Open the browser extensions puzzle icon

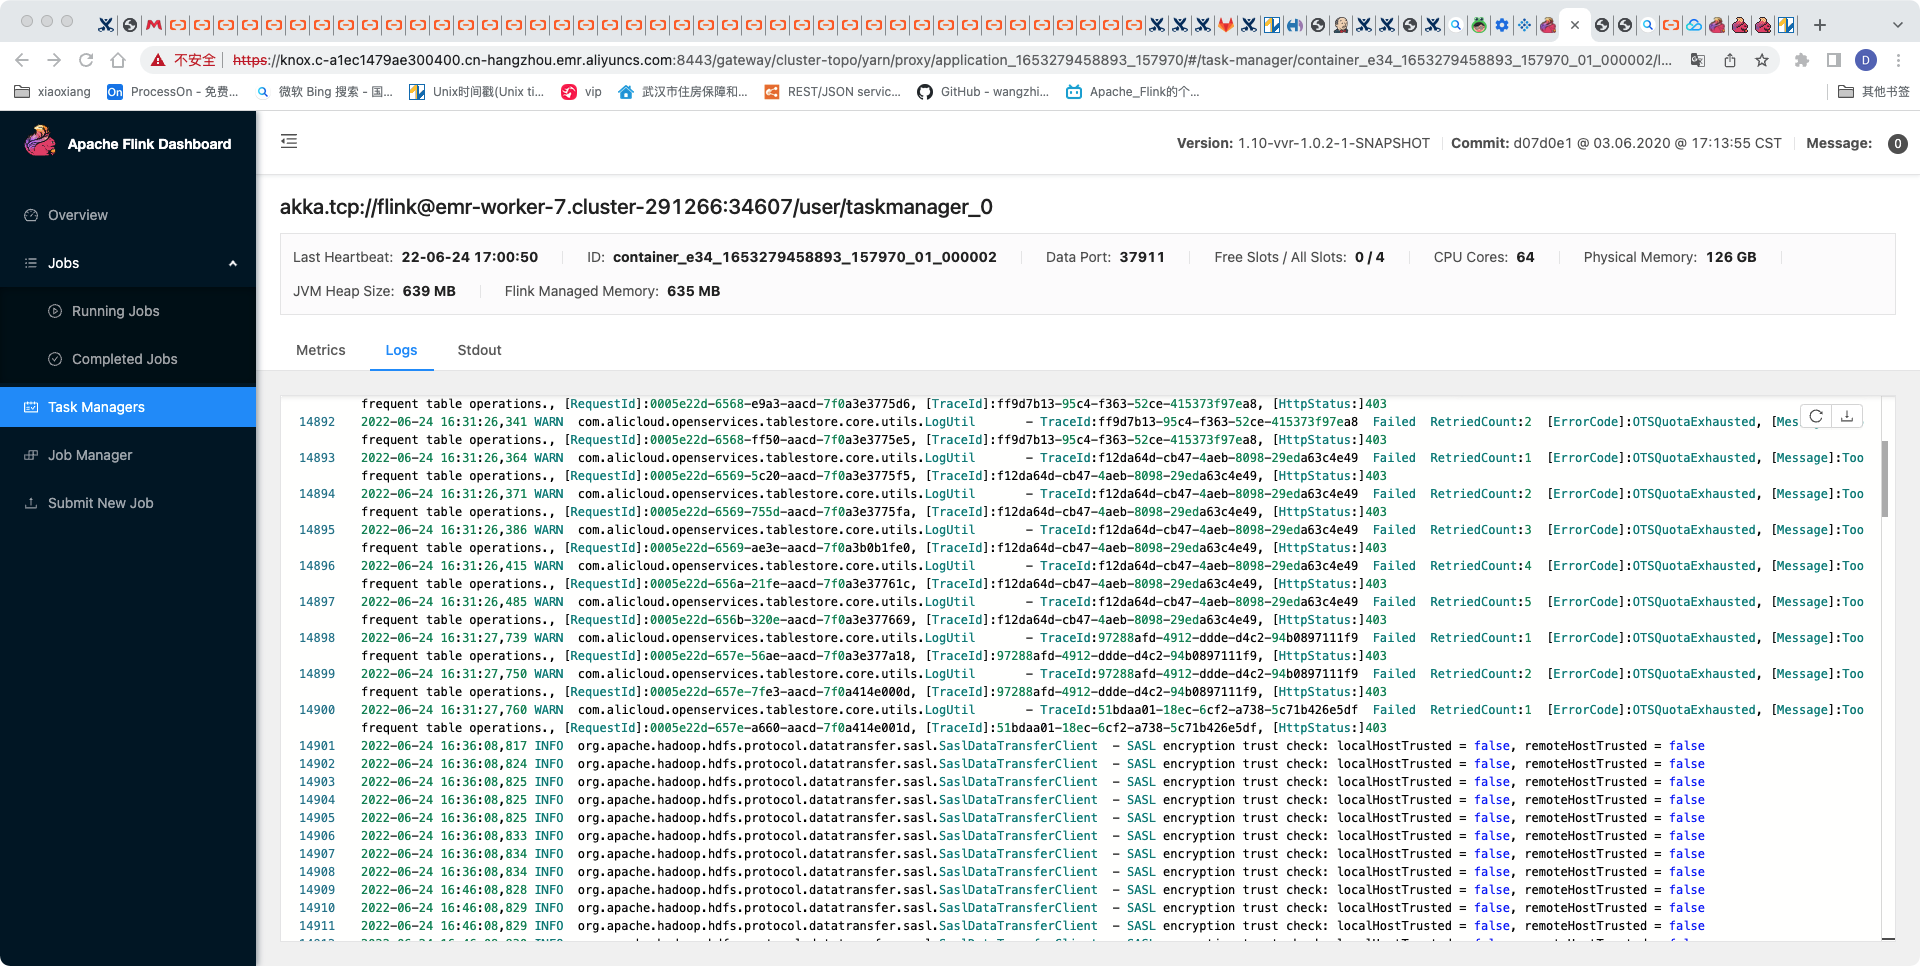click(x=1802, y=60)
